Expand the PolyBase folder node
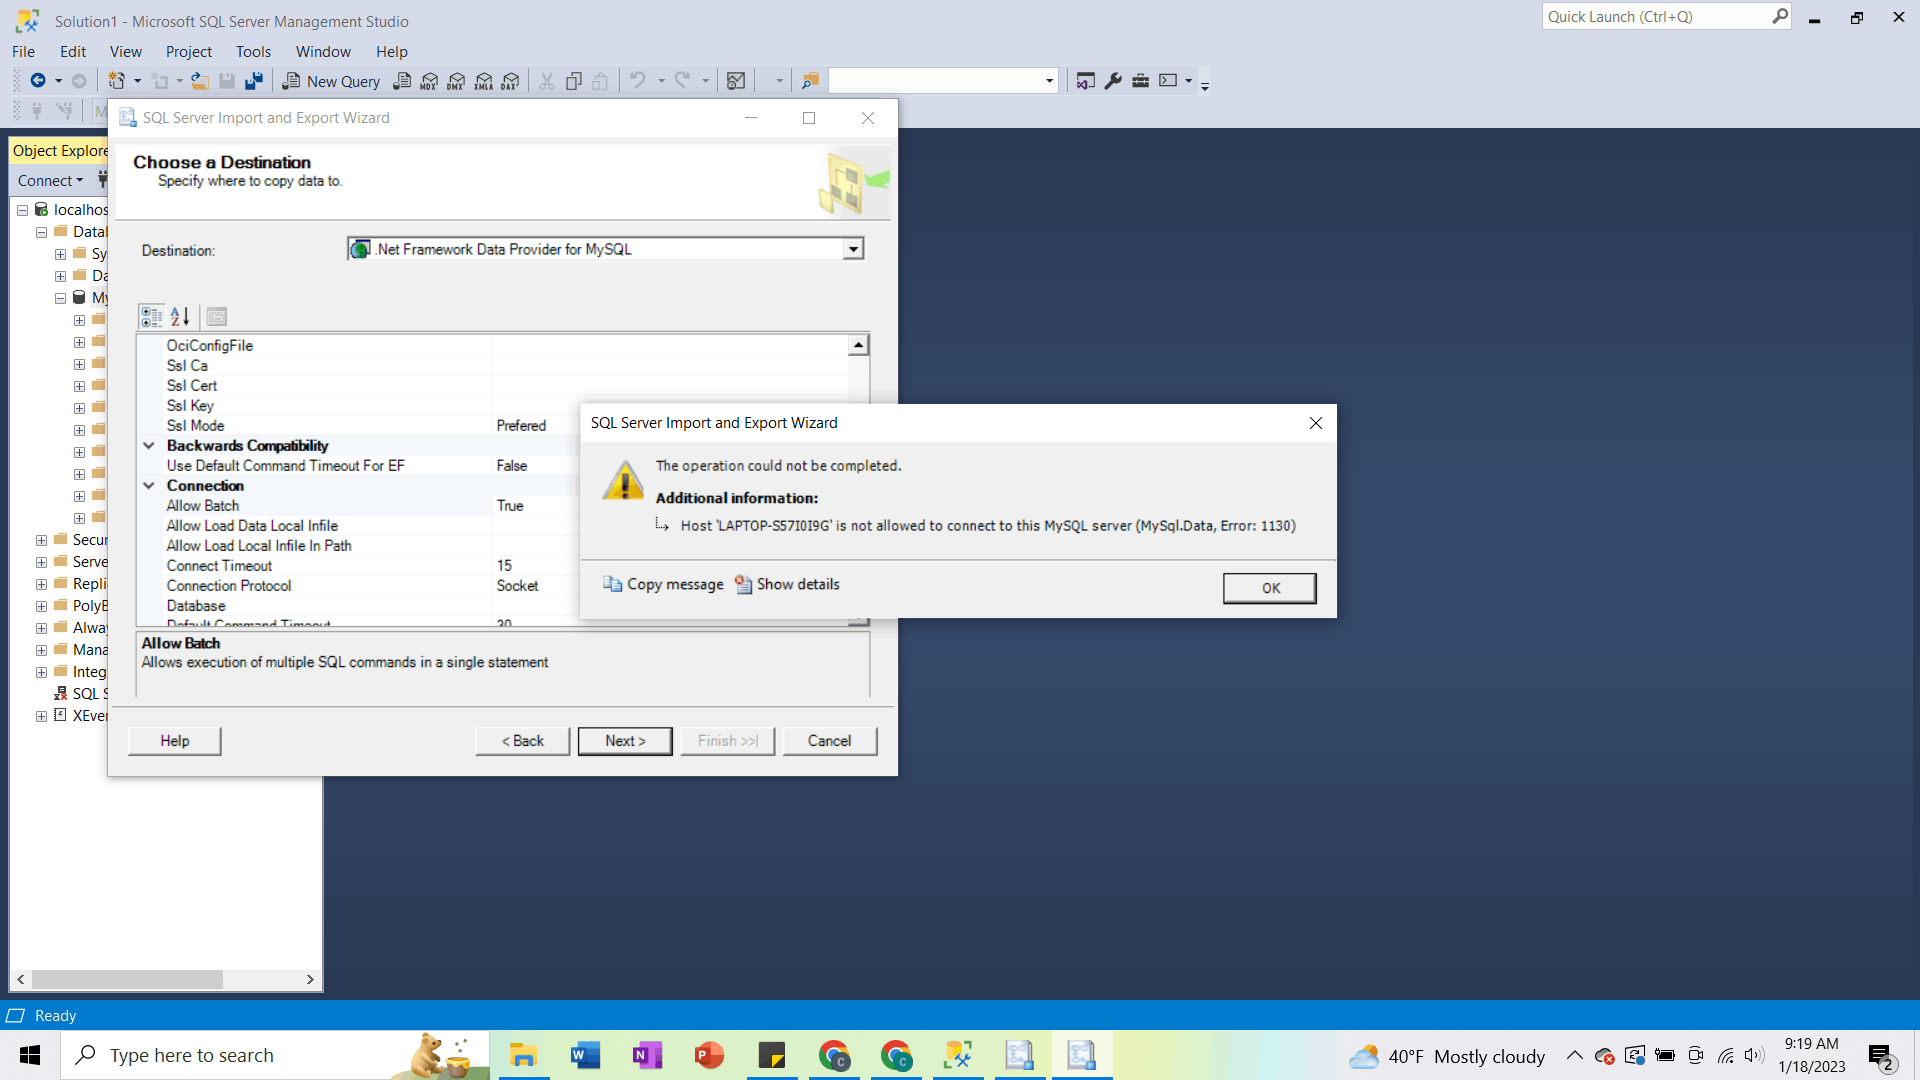1920x1080 pixels. pyautogui.click(x=41, y=606)
